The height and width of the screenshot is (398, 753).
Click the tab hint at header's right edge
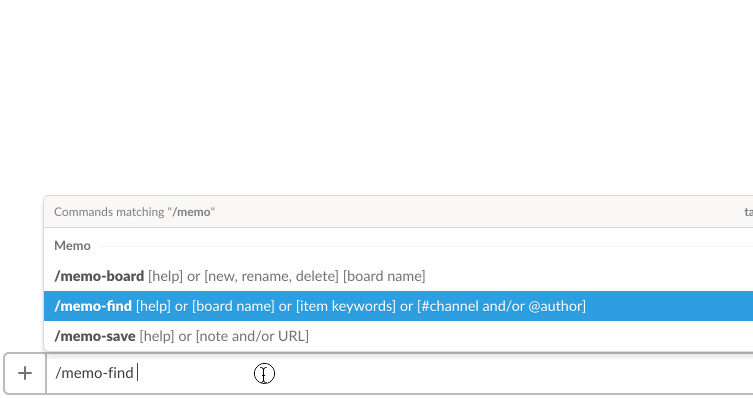coord(748,212)
